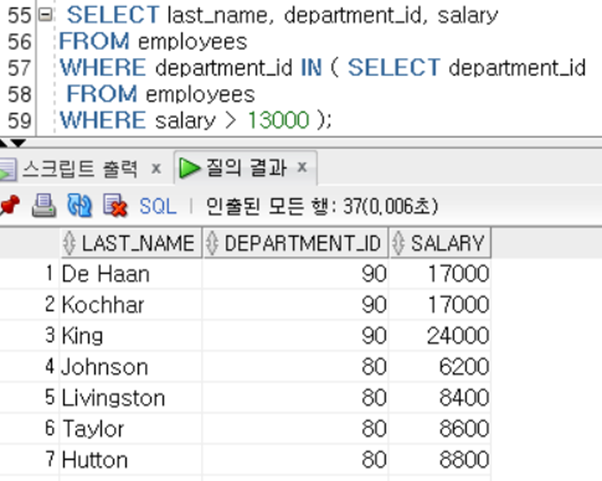Close the 질의 결과 tab
This screenshot has width=602, height=481.
coord(303,167)
